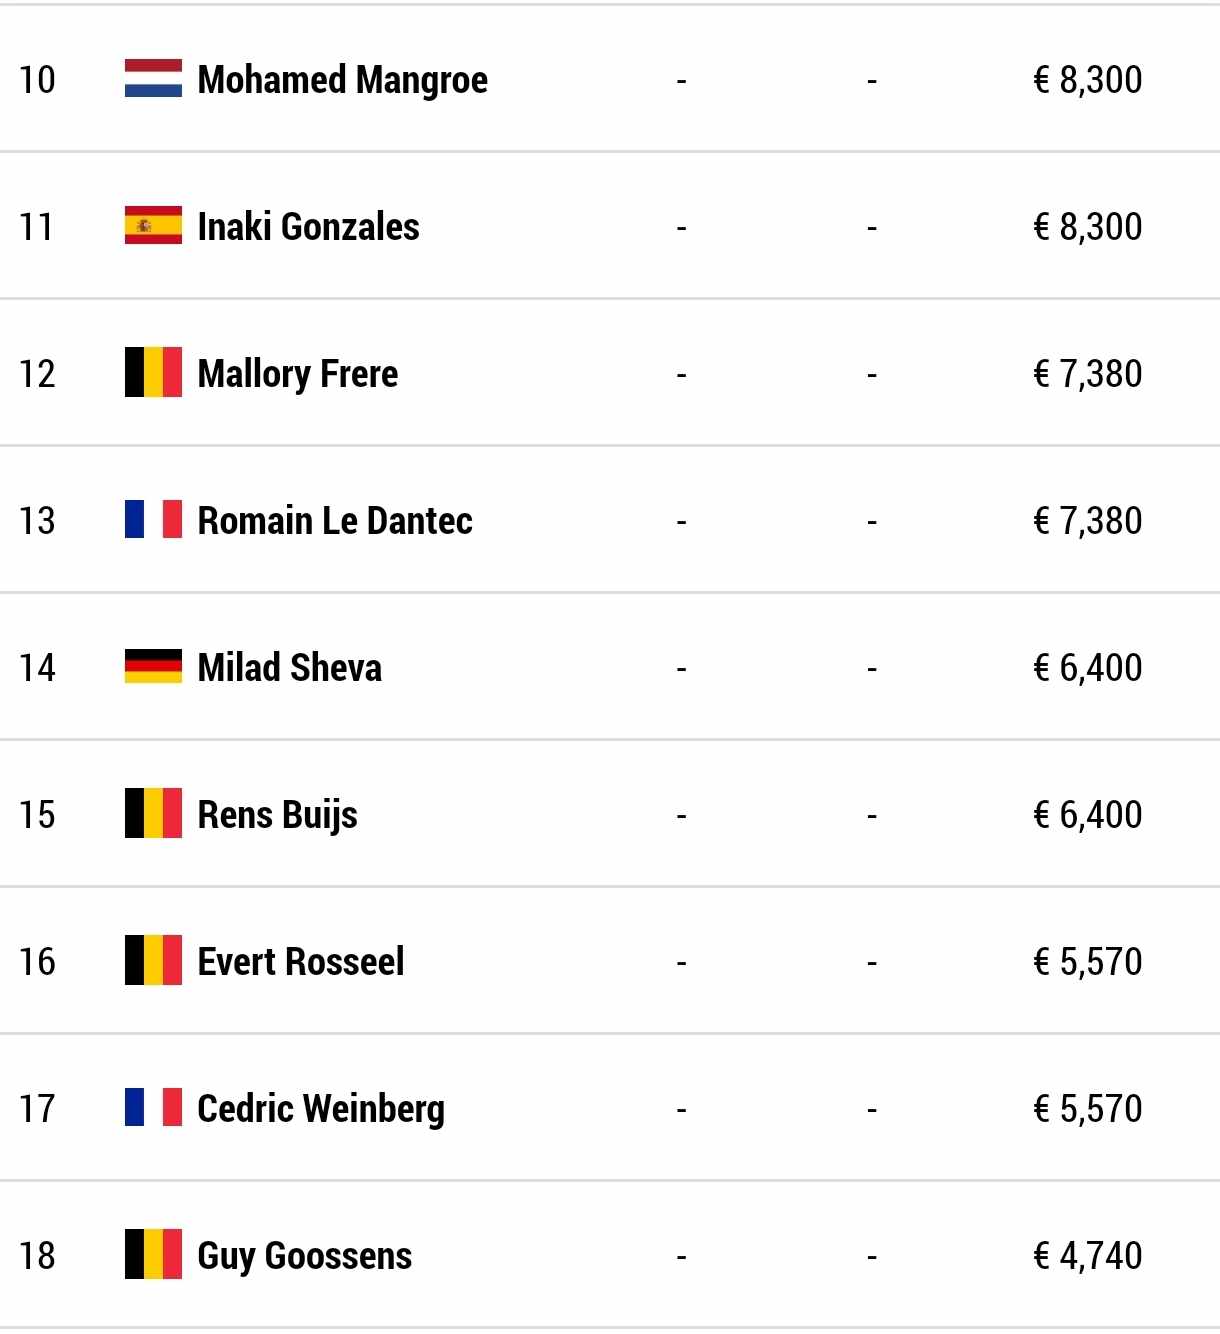Viewport: 1220px width, 1334px height.
Task: Open player Inaki Gonzales' name link
Action: (x=309, y=227)
